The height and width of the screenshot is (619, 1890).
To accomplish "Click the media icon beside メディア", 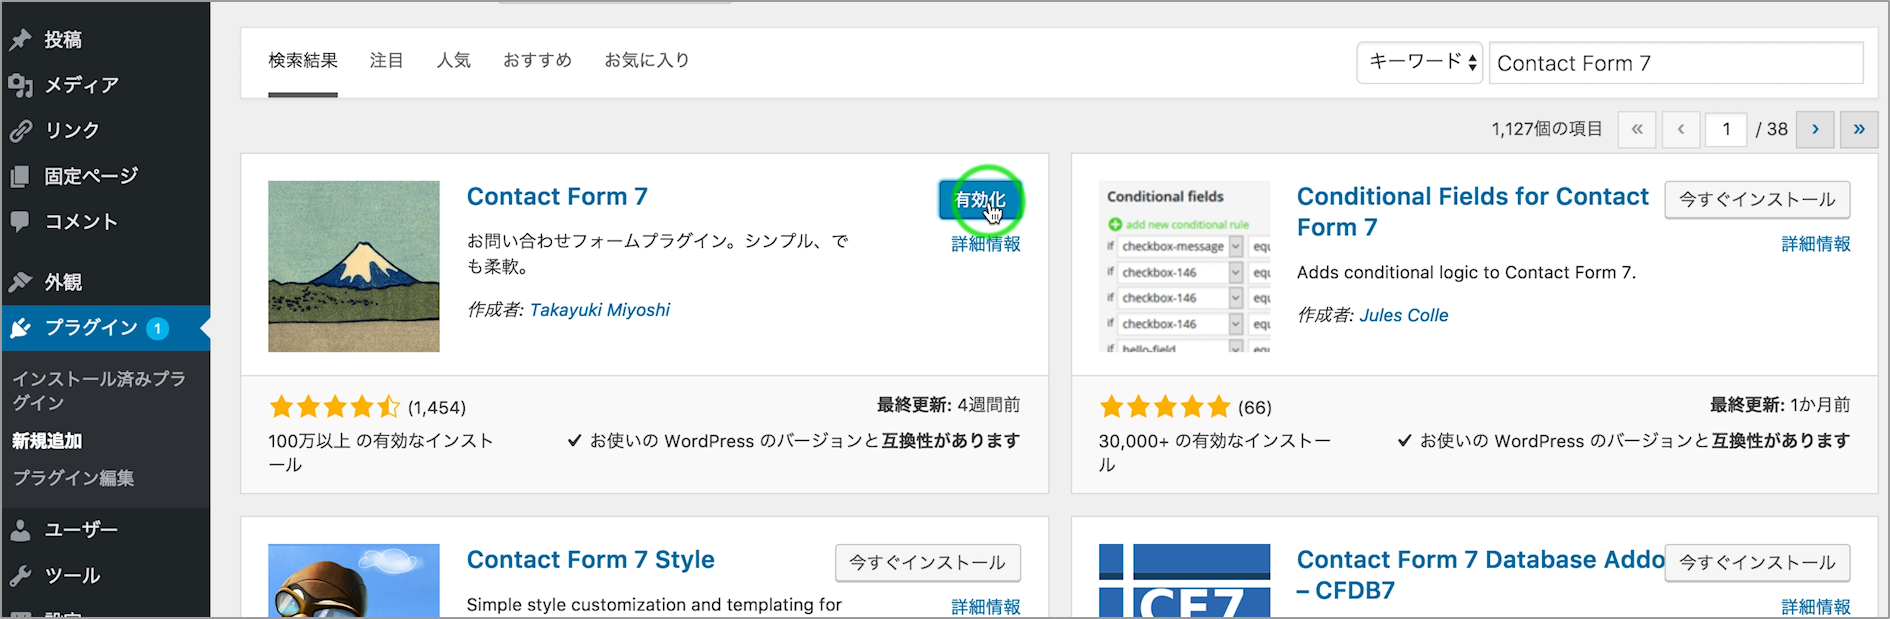I will click(x=20, y=85).
